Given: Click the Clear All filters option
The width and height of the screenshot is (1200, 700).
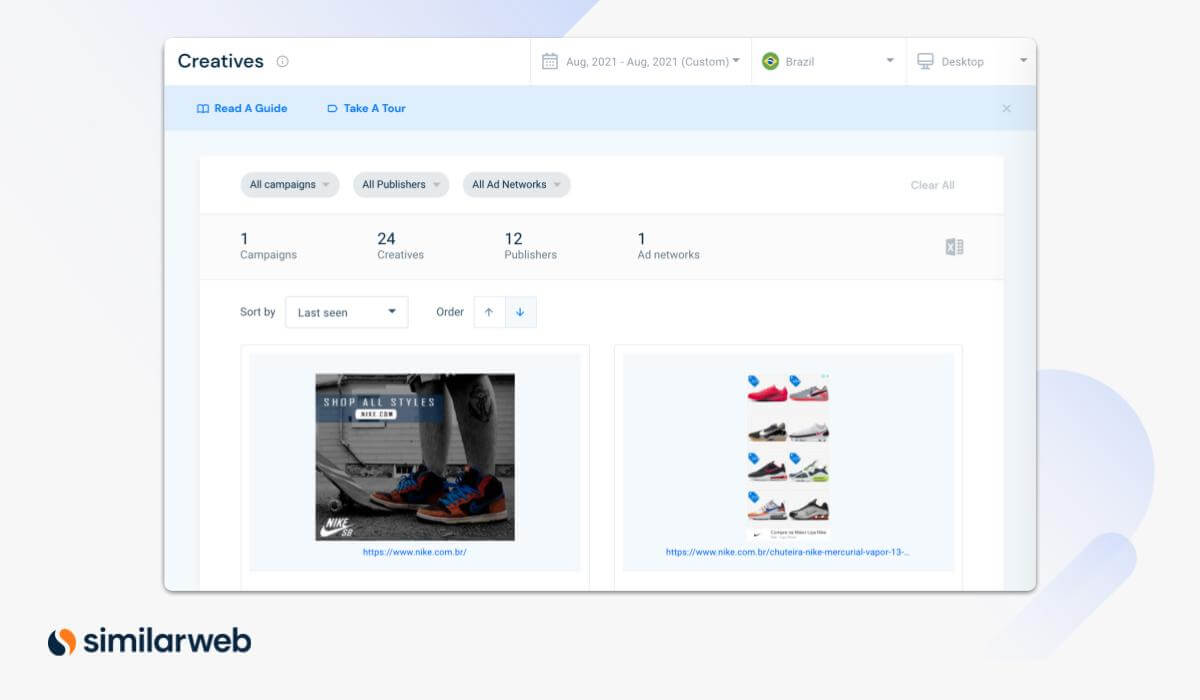Looking at the screenshot, I should [x=932, y=184].
